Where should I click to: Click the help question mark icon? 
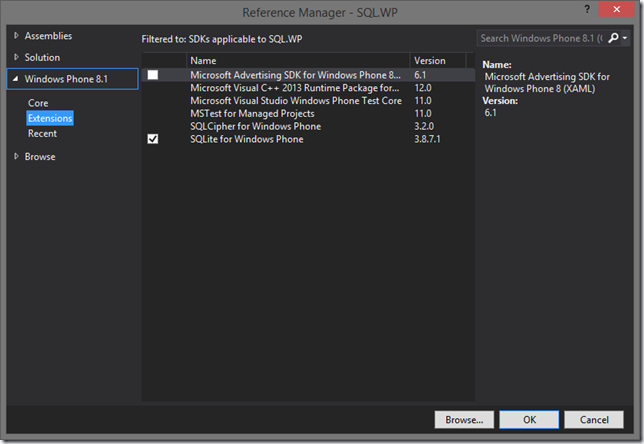pos(587,9)
